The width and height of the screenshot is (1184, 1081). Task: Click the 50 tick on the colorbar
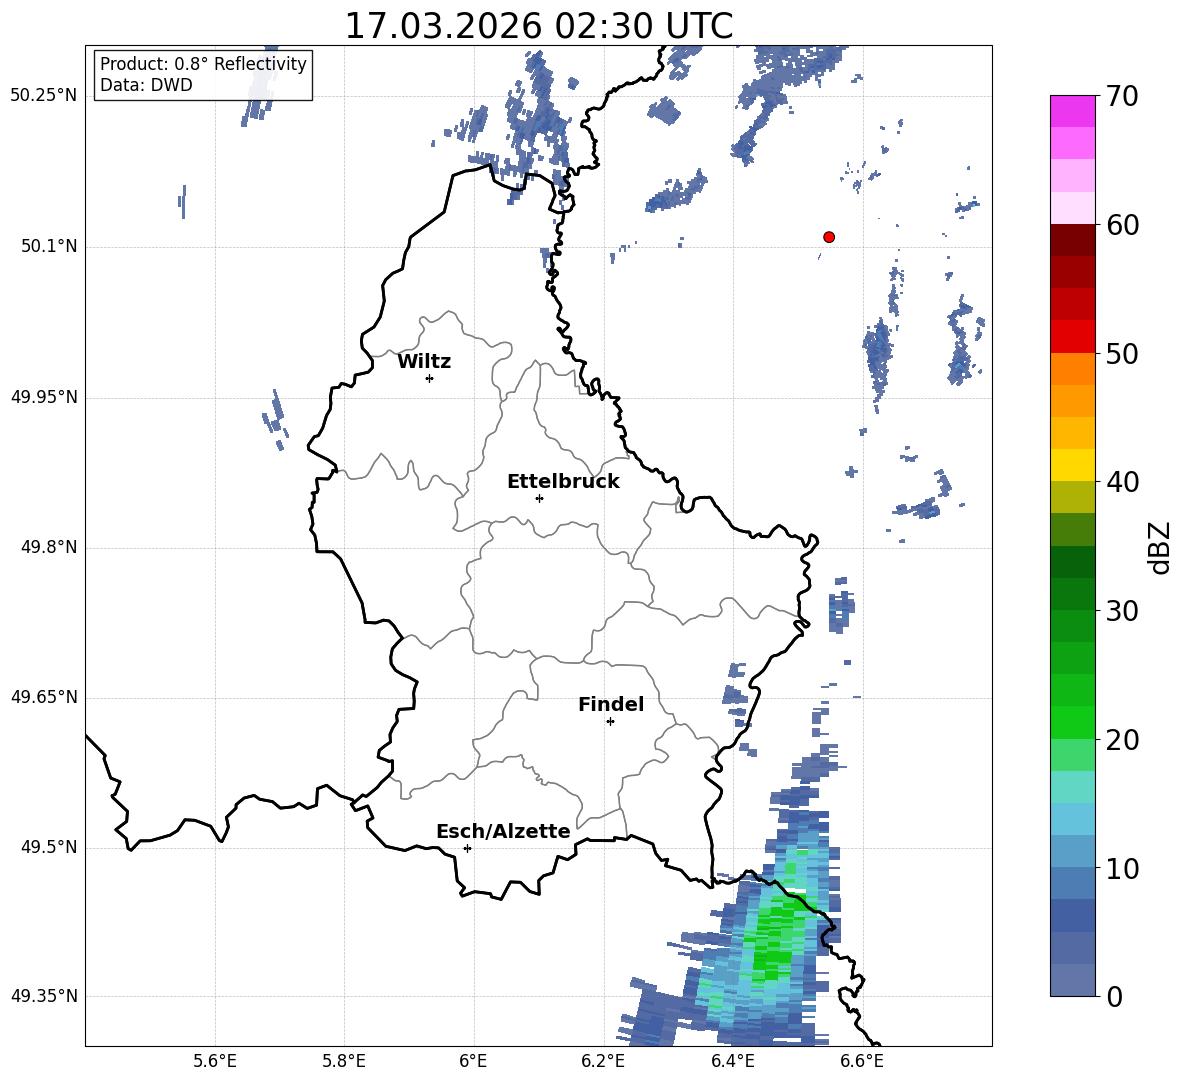tap(1122, 354)
